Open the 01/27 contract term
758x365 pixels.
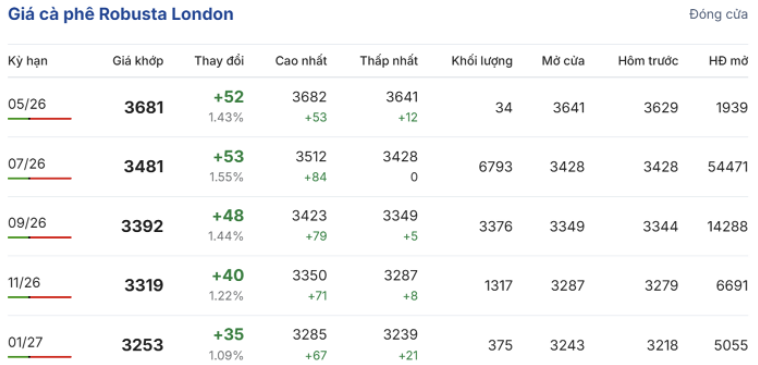[25, 343]
